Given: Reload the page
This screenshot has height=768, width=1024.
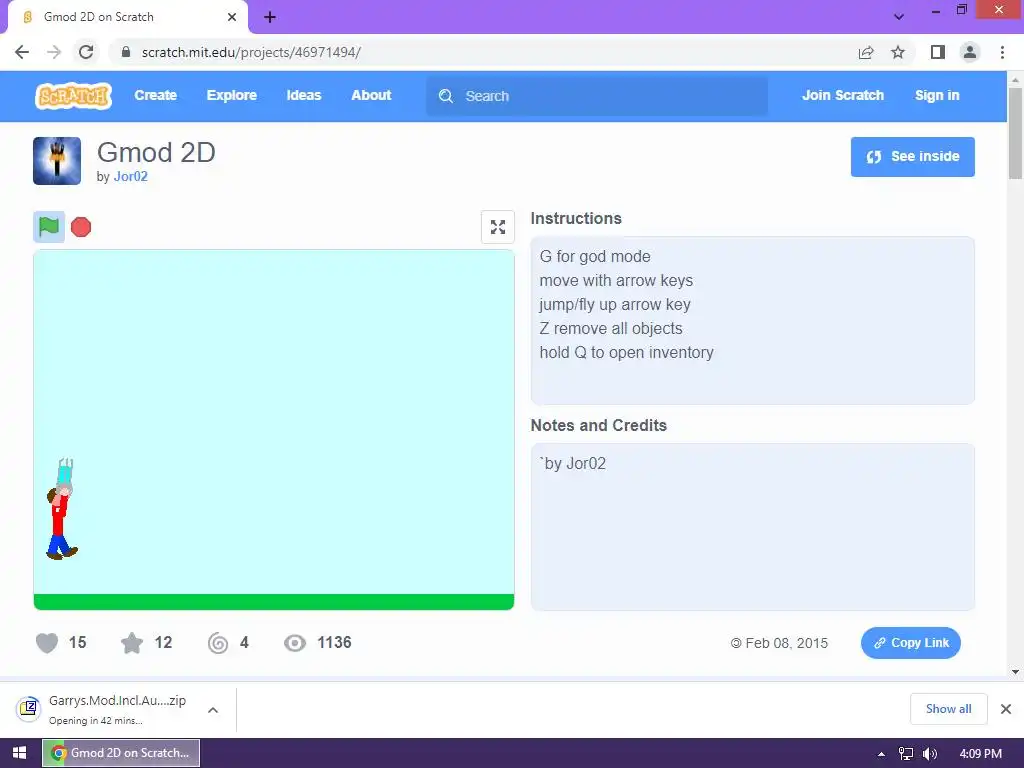Looking at the screenshot, I should pos(86,52).
